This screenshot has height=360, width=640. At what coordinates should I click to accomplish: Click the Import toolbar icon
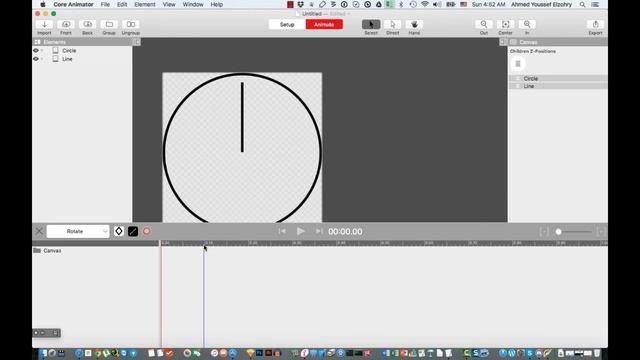(x=44, y=24)
